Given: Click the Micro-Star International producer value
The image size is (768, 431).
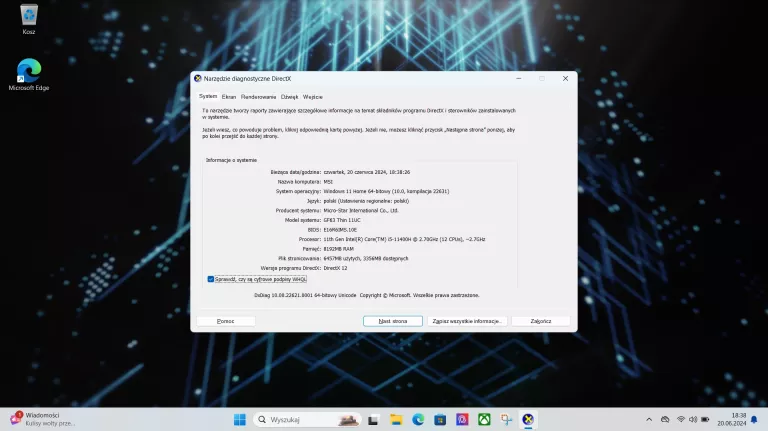Looking at the screenshot, I should tap(361, 211).
